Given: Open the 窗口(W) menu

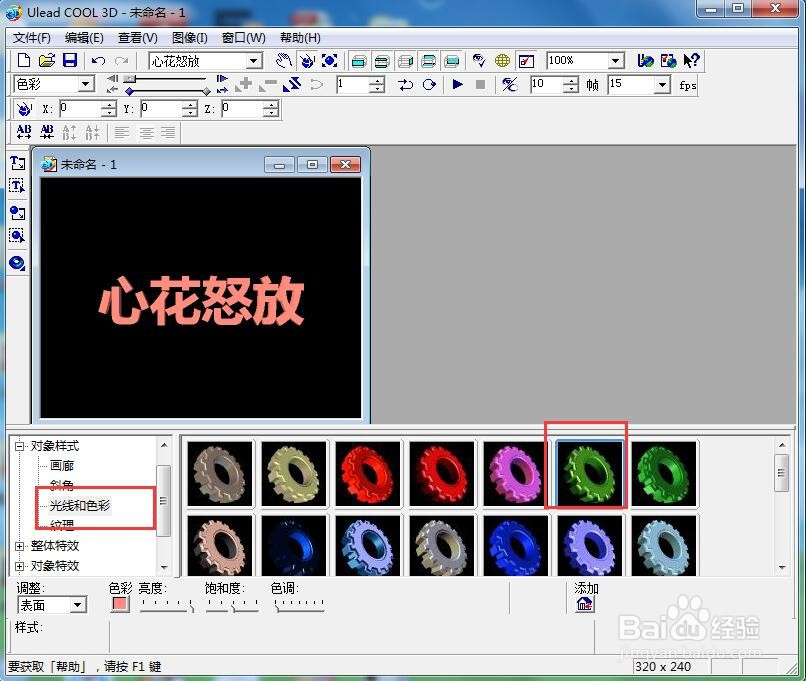Looking at the screenshot, I should click(244, 38).
